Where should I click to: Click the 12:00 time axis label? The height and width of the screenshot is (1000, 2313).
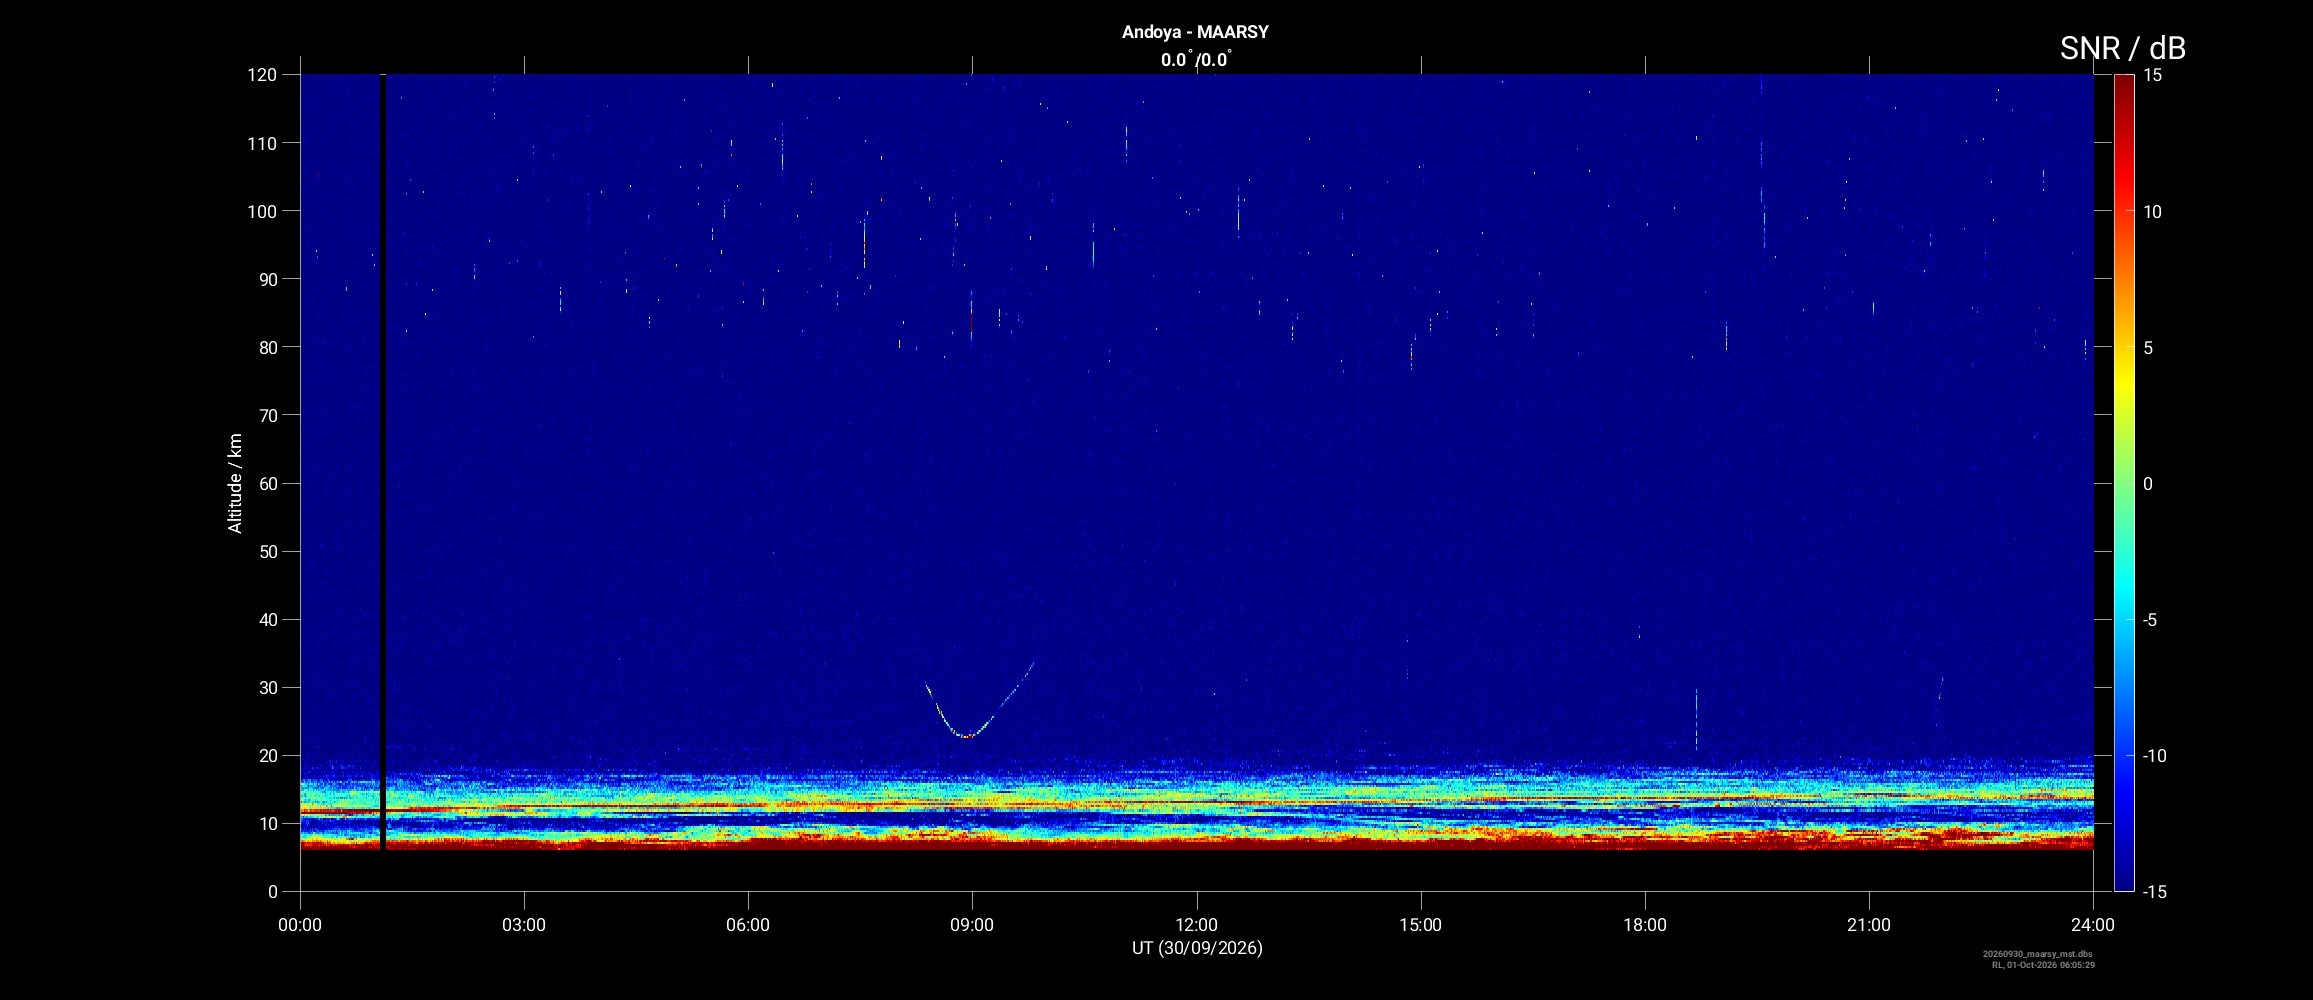click(1196, 925)
